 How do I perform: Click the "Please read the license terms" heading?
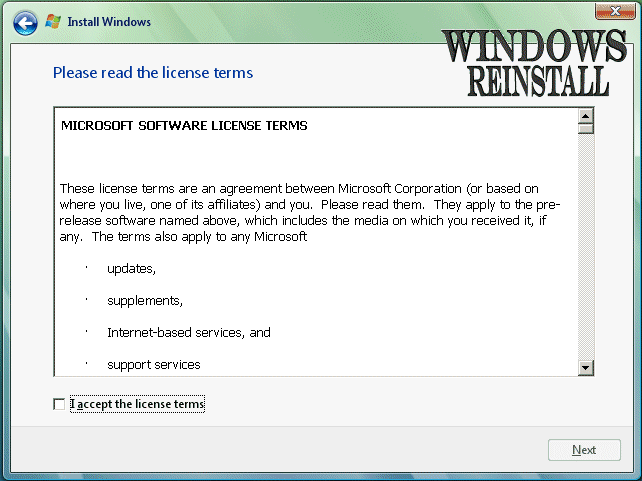pos(152,73)
